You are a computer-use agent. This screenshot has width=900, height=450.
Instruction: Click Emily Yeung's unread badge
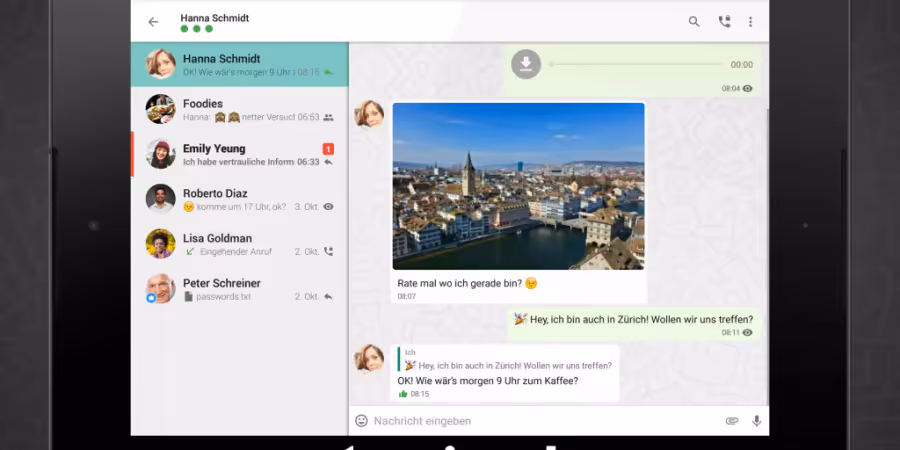(x=328, y=149)
